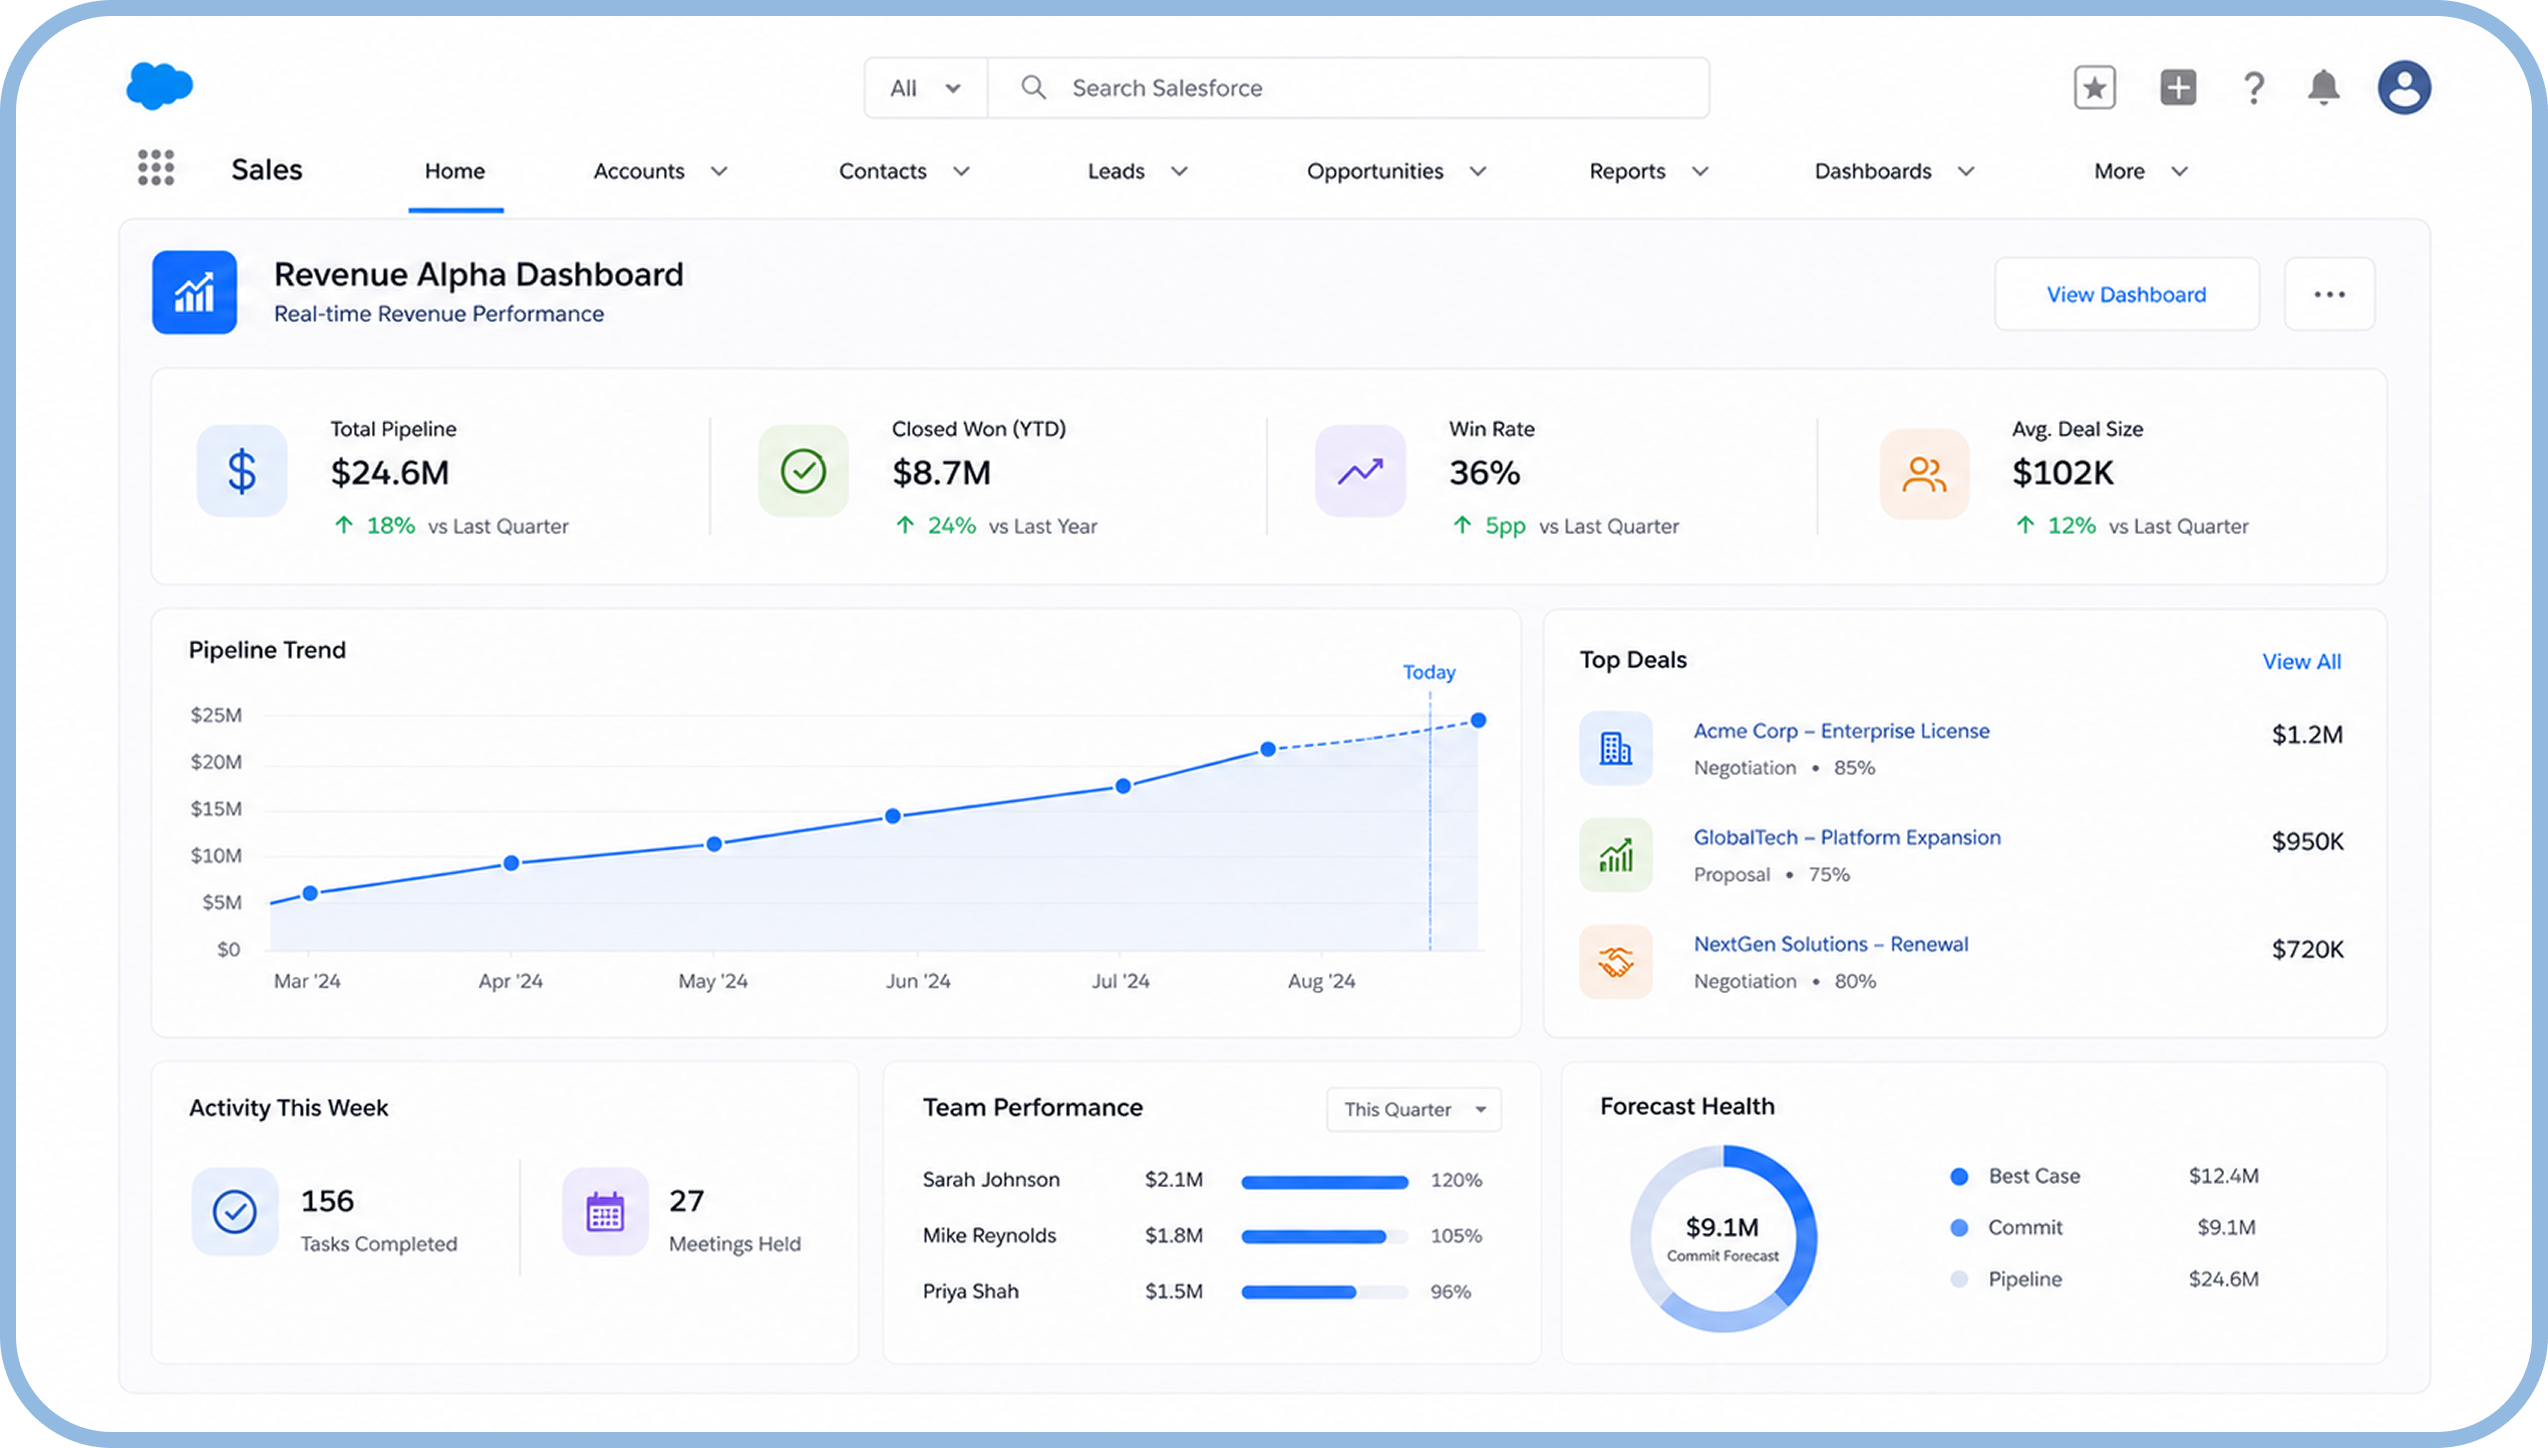Expand the Accounts tab chevron

[719, 172]
